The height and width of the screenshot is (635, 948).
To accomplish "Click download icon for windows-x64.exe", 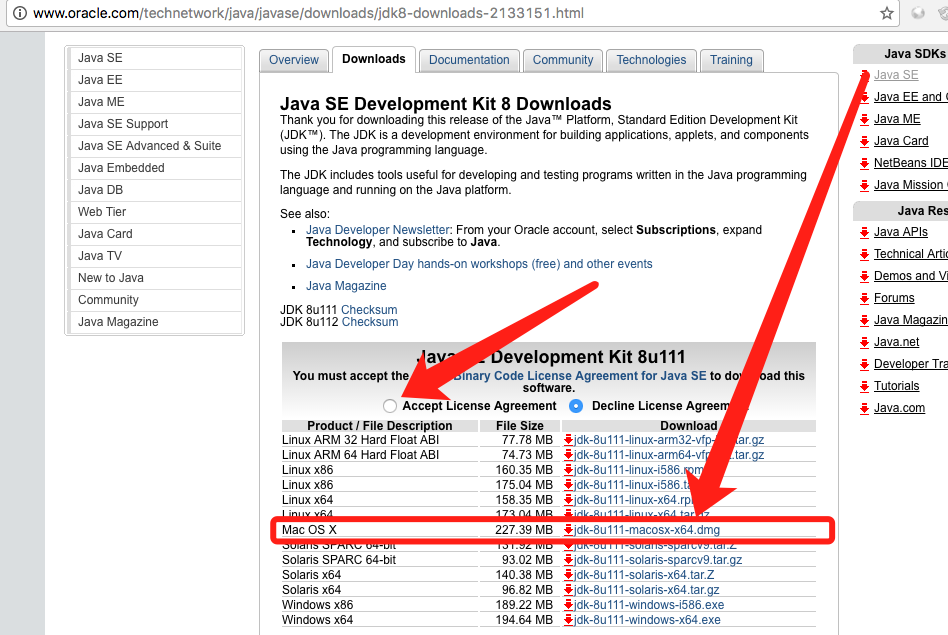I will (x=568, y=620).
